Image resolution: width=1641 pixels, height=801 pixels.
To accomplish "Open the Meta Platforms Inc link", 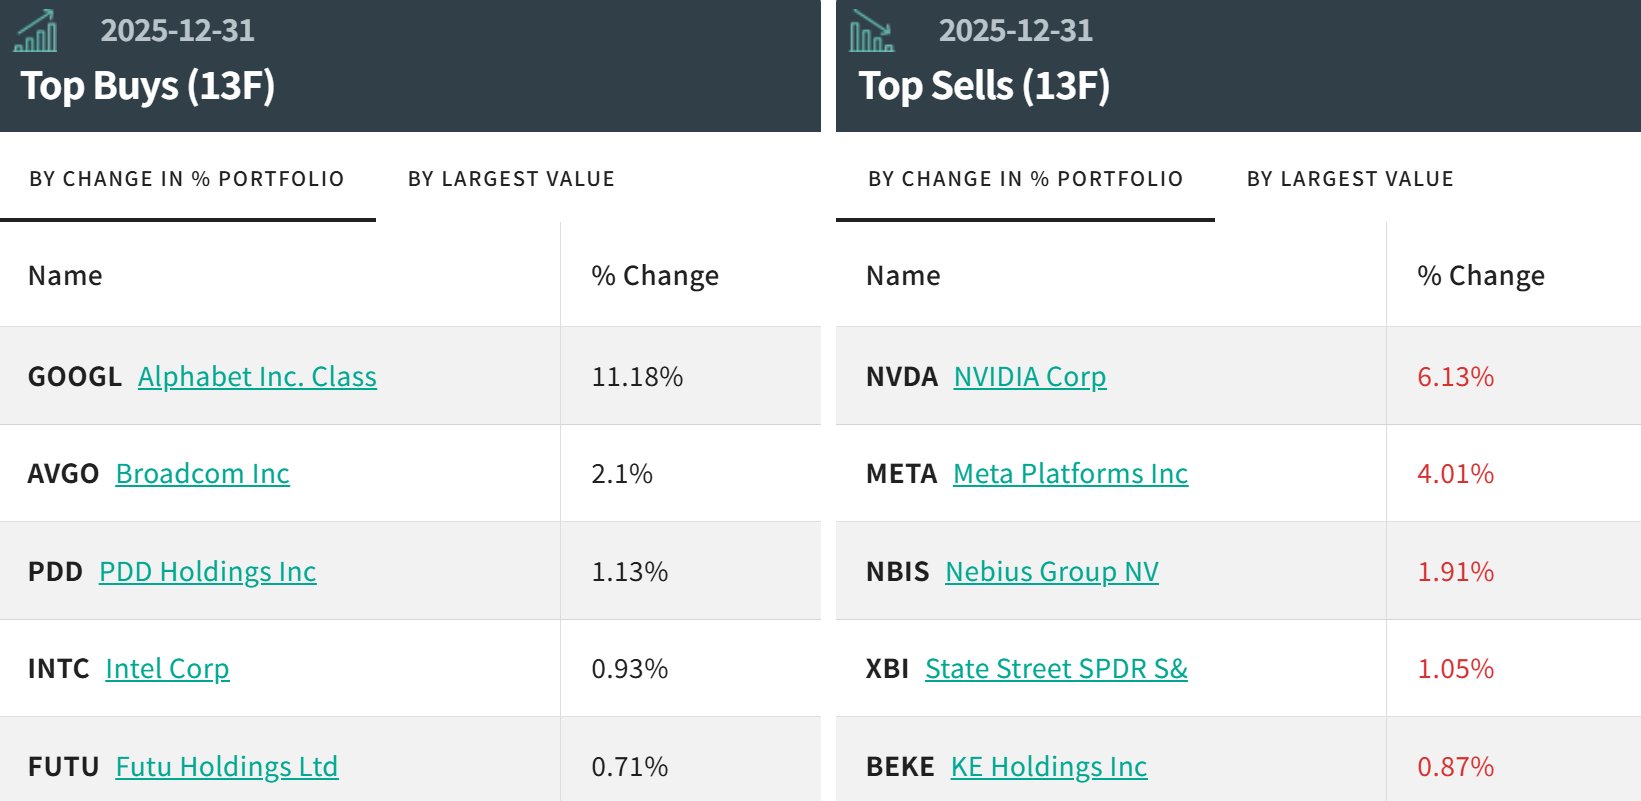I will [1070, 474].
